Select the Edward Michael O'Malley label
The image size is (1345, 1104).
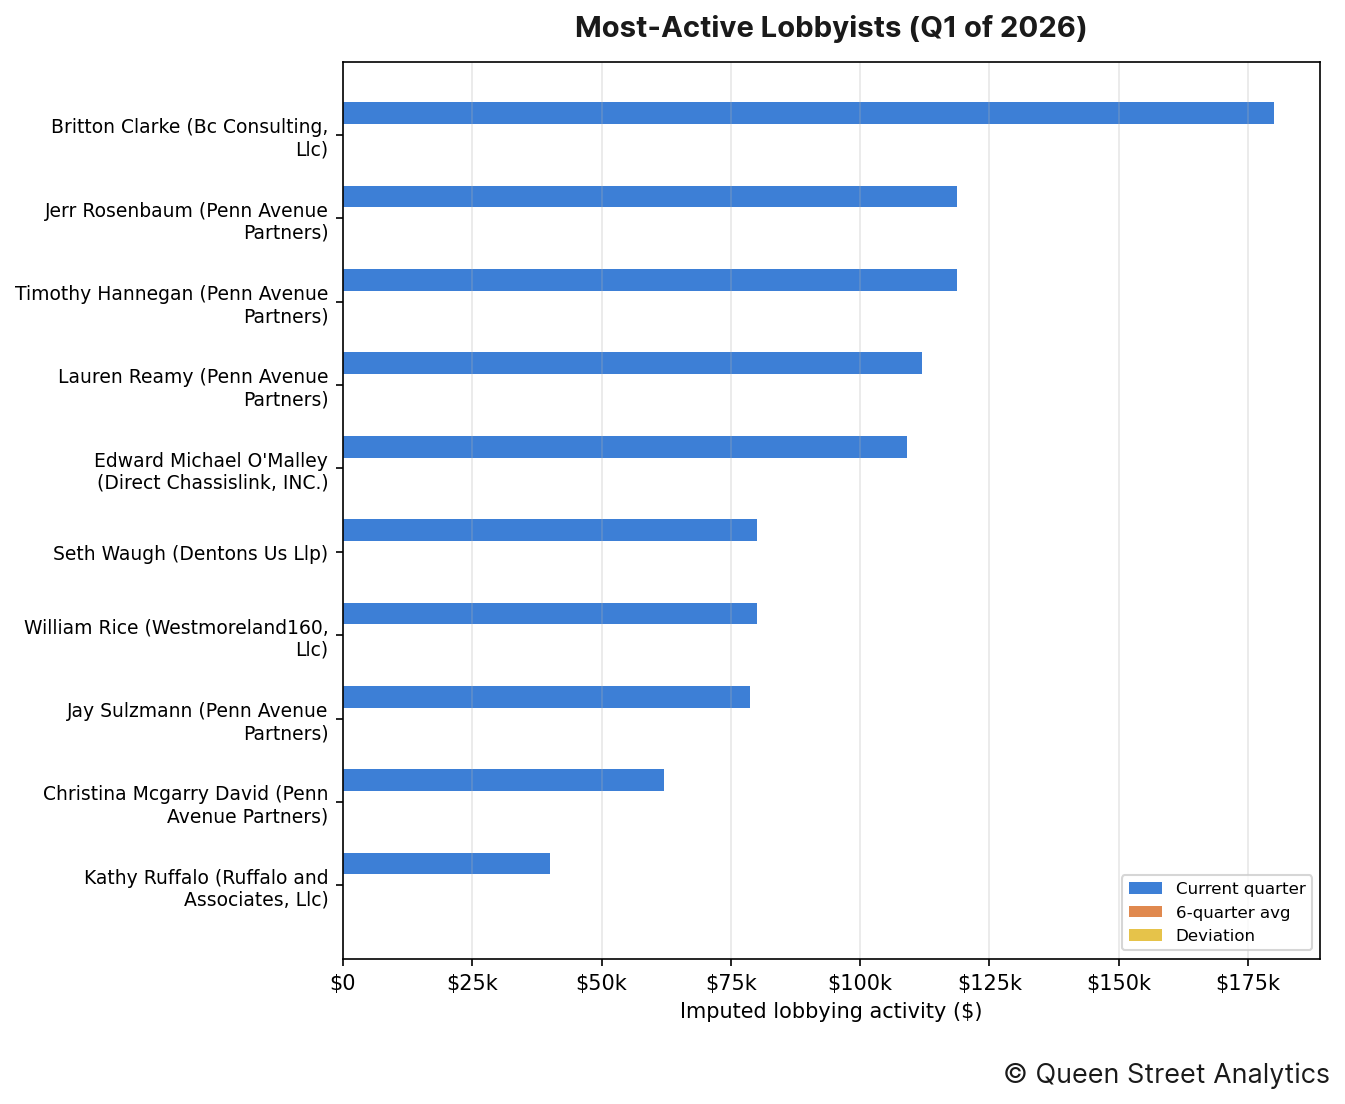tap(211, 471)
